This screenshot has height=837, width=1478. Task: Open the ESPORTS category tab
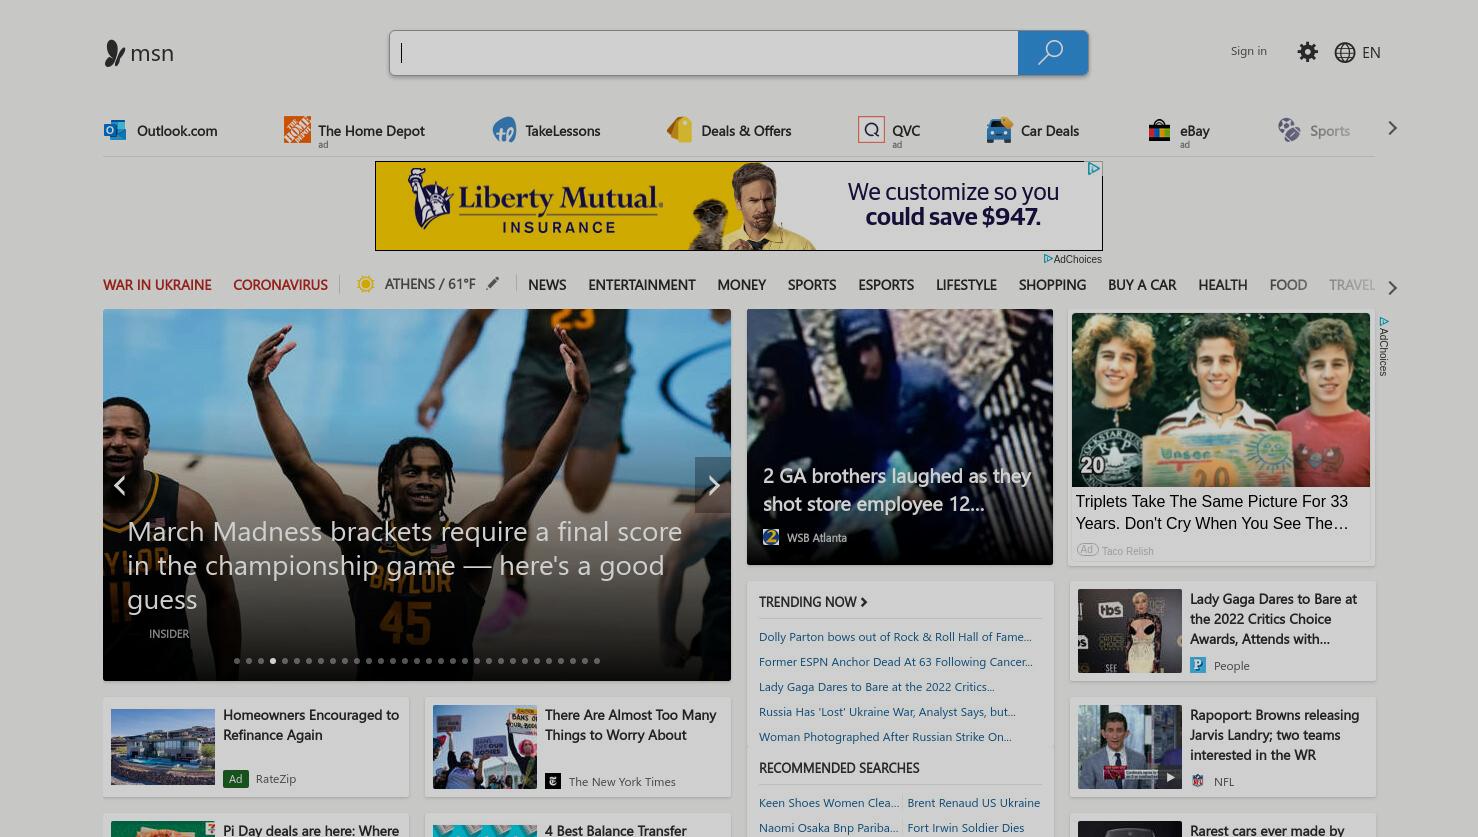[886, 285]
